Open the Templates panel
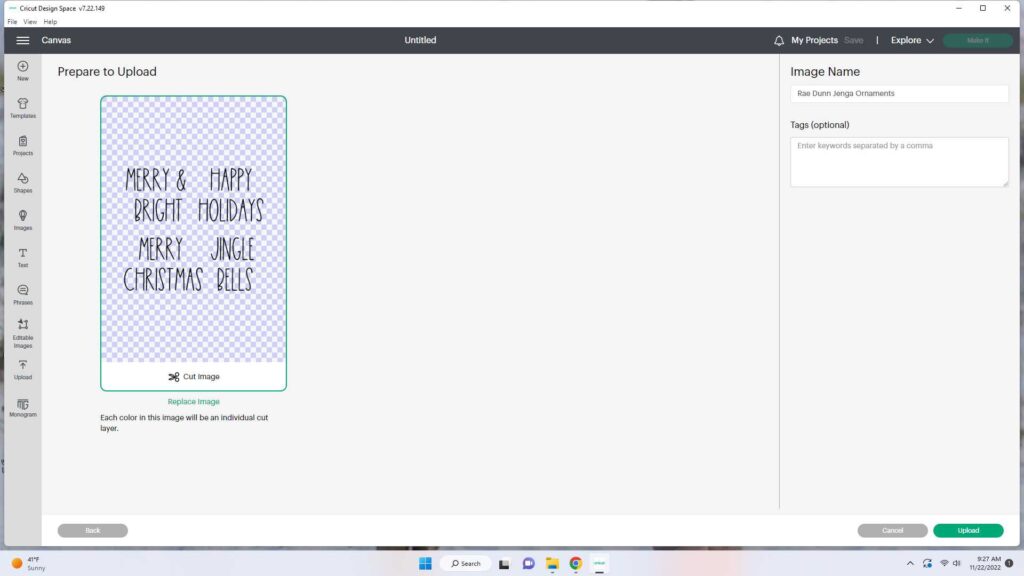 point(23,108)
